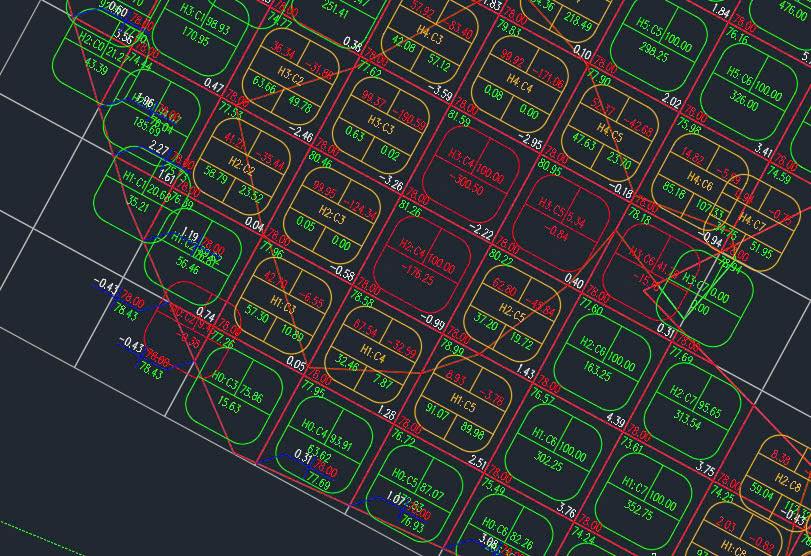
Task: Select the red volume value -300.50
Action: click(x=466, y=186)
